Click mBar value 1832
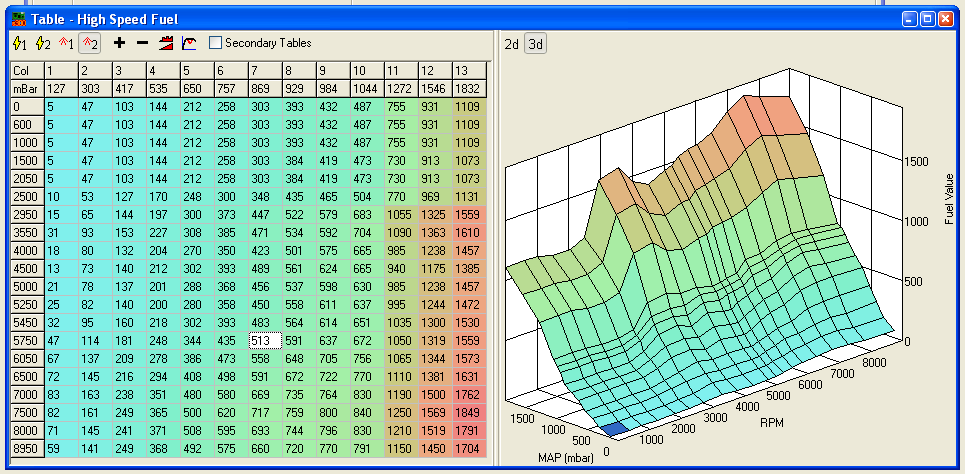This screenshot has height=474, width=965. coord(470,89)
